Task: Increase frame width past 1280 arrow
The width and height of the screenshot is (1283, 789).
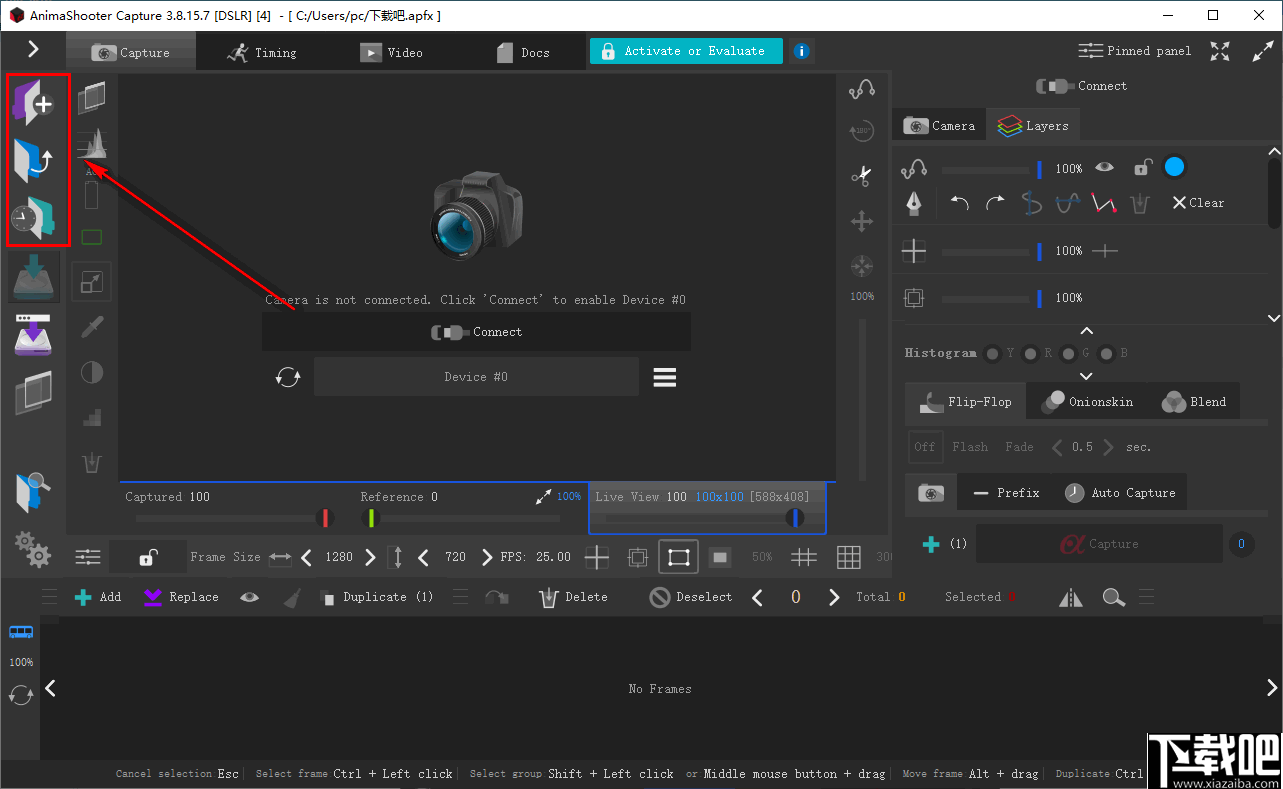Action: click(x=371, y=557)
